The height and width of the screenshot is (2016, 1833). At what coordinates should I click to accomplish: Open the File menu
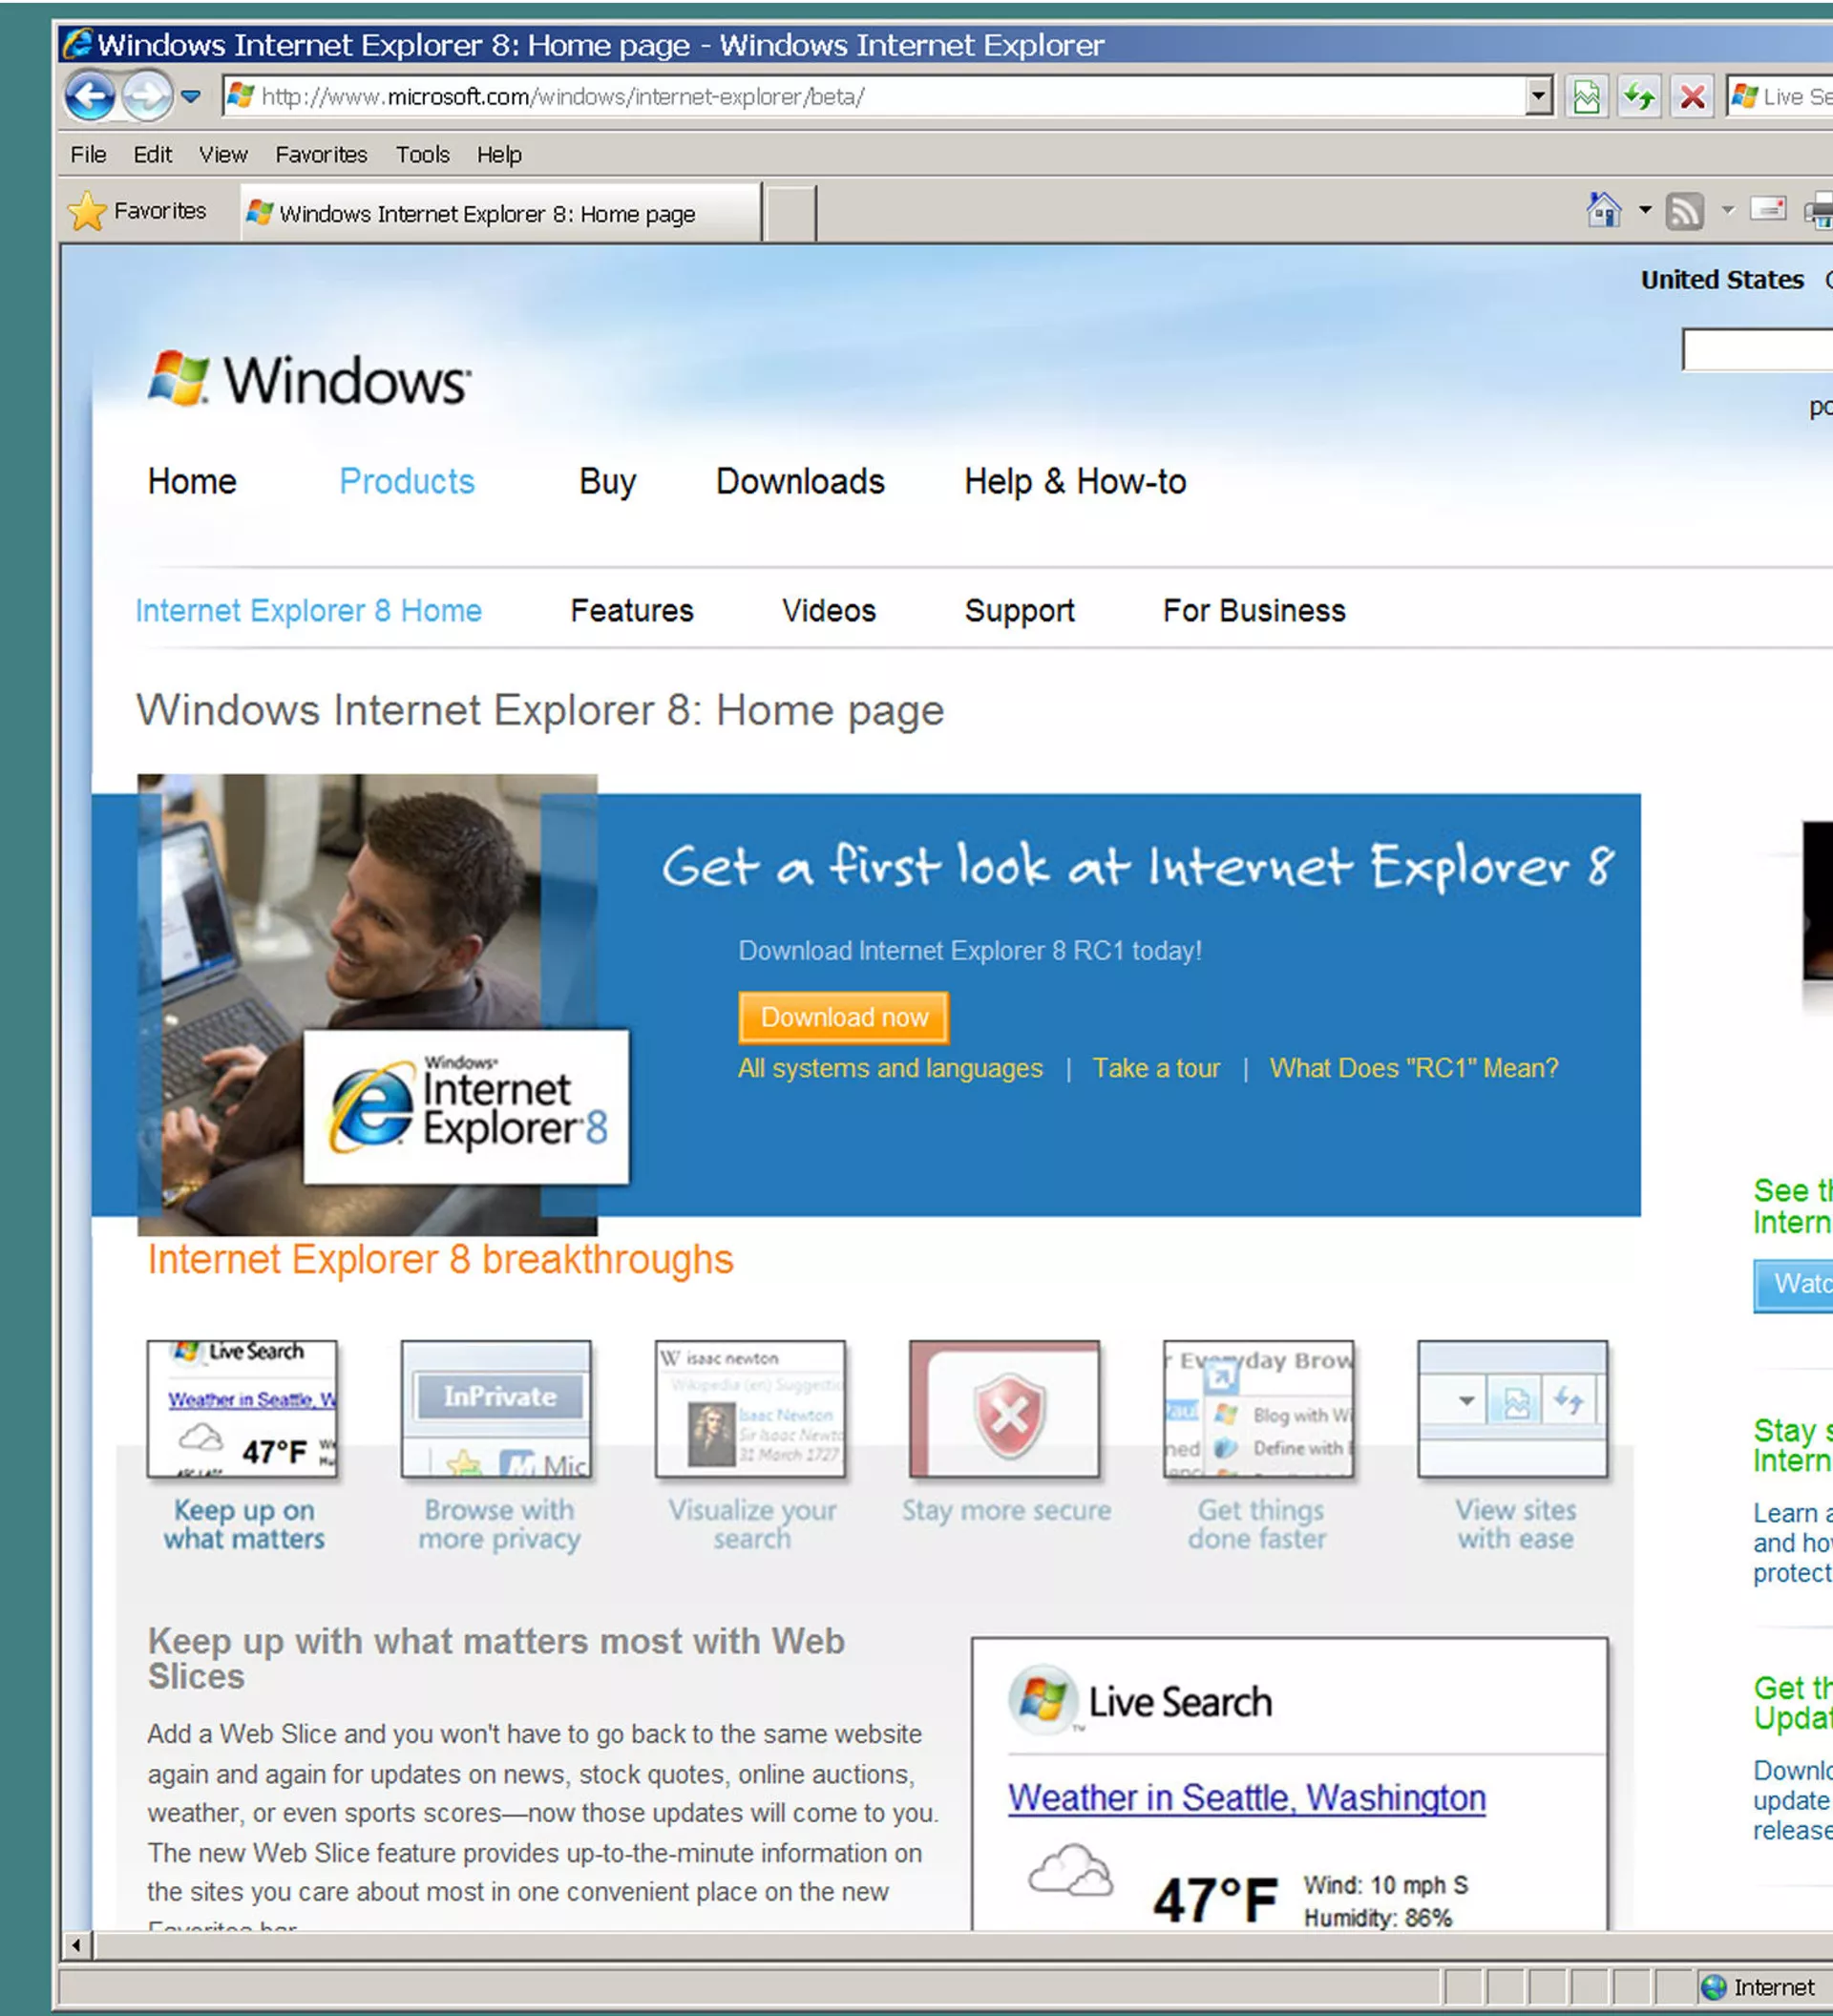coord(88,155)
